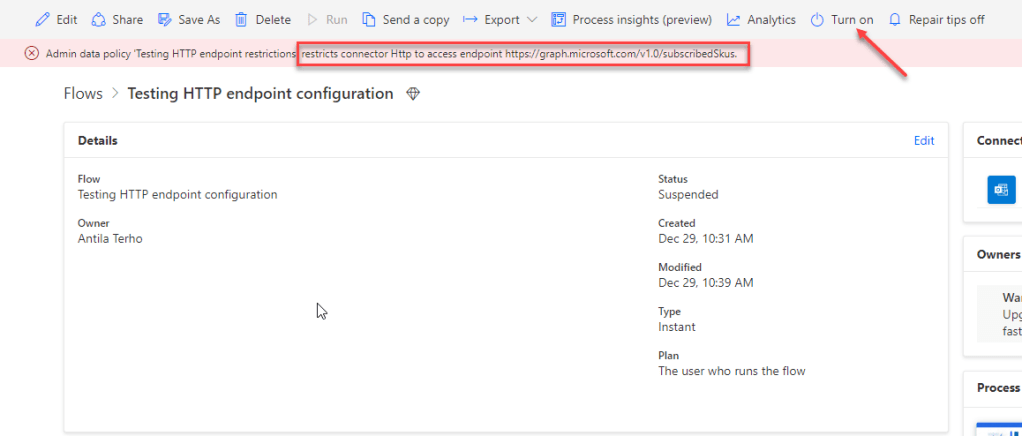Screen dimensions: 1022x436
Task: Expand the Export dropdown chevron
Action: click(531, 20)
